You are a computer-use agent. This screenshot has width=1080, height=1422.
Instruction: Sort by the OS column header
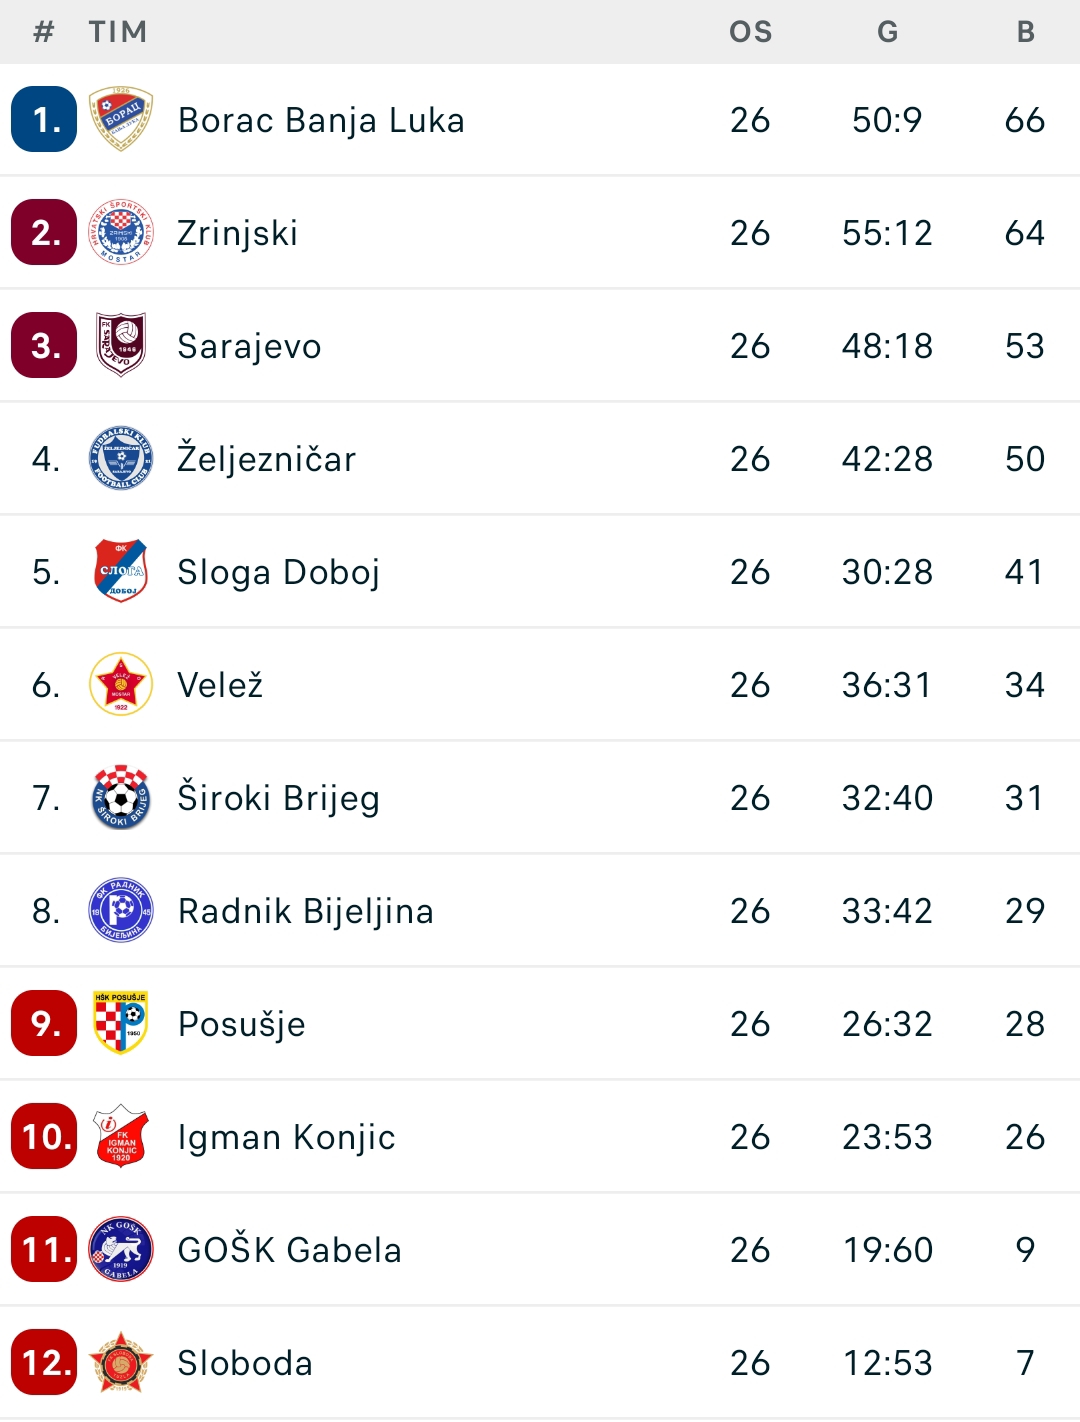click(751, 32)
